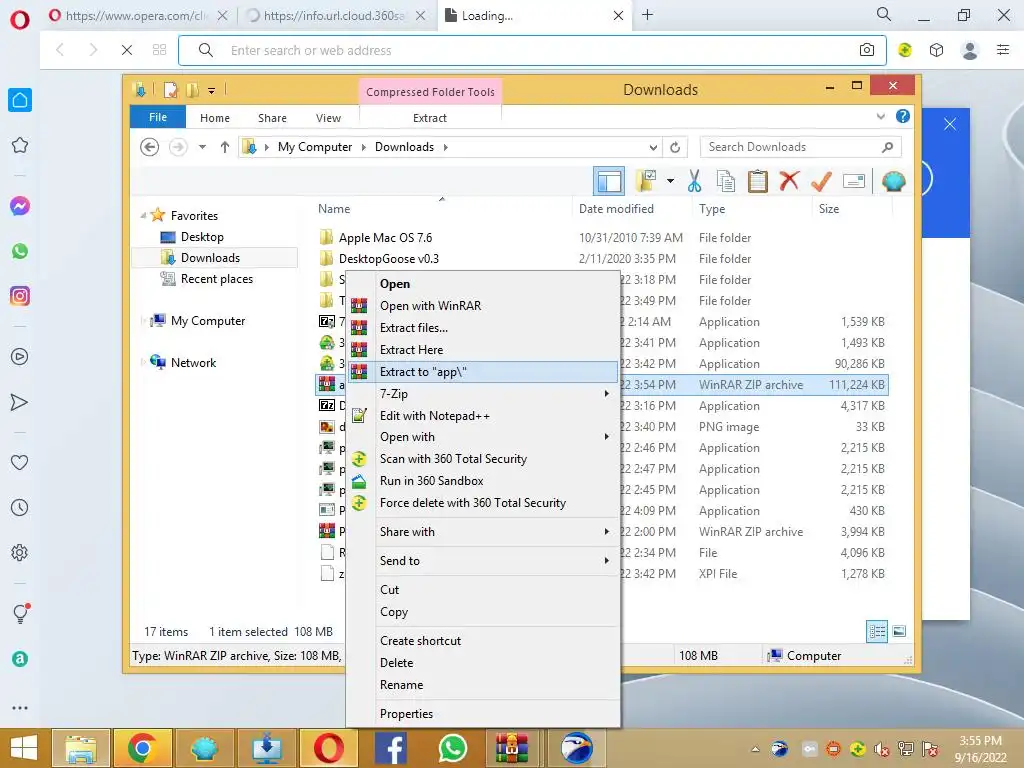
Task: Open recent locations dropdown arrow
Action: 202,147
